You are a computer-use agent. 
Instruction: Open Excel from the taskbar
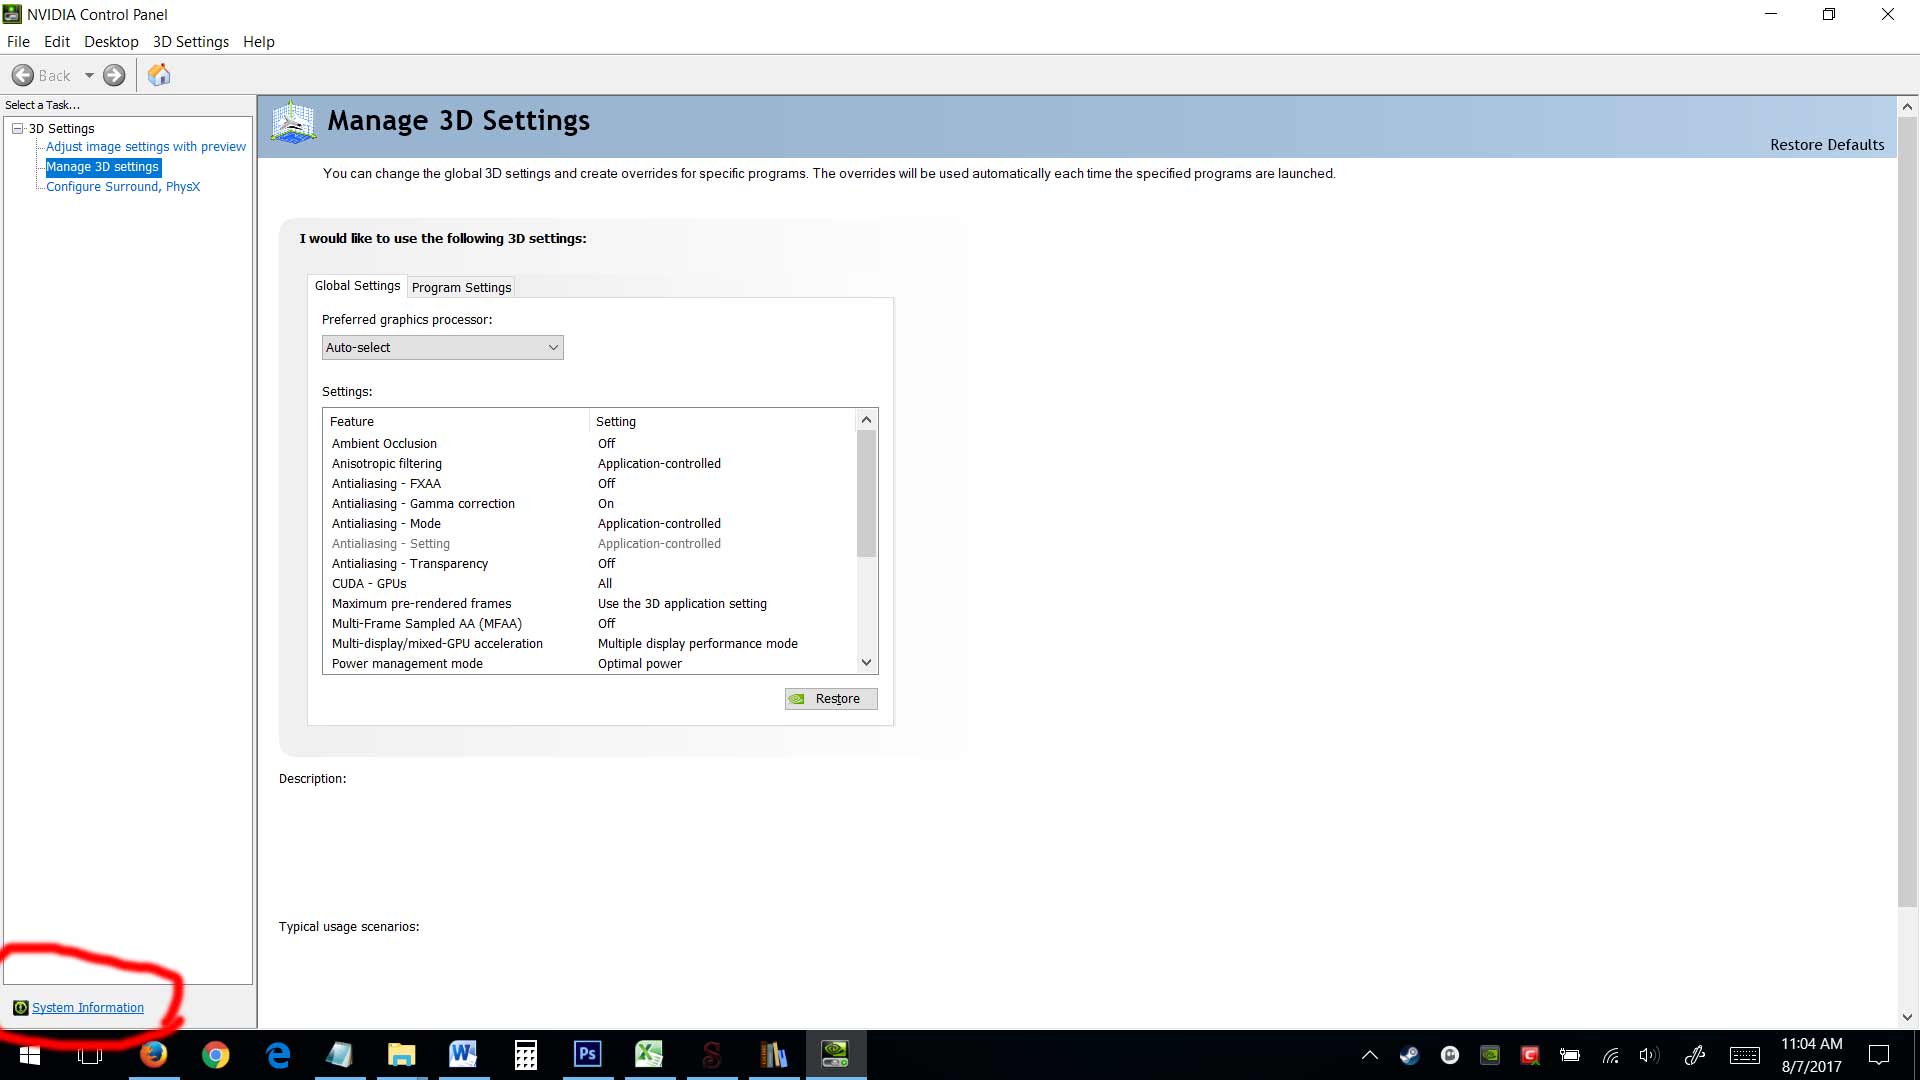tap(649, 1055)
